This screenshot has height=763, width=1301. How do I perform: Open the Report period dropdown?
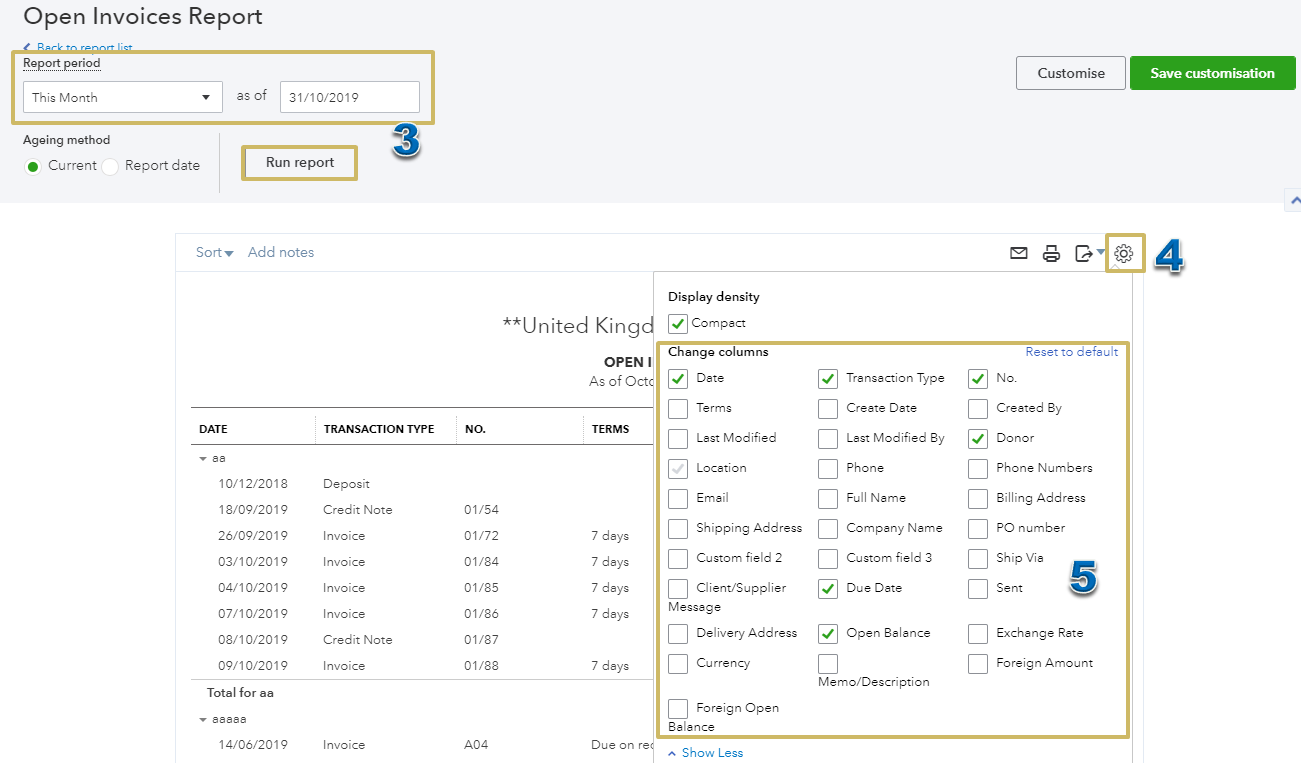(x=122, y=97)
